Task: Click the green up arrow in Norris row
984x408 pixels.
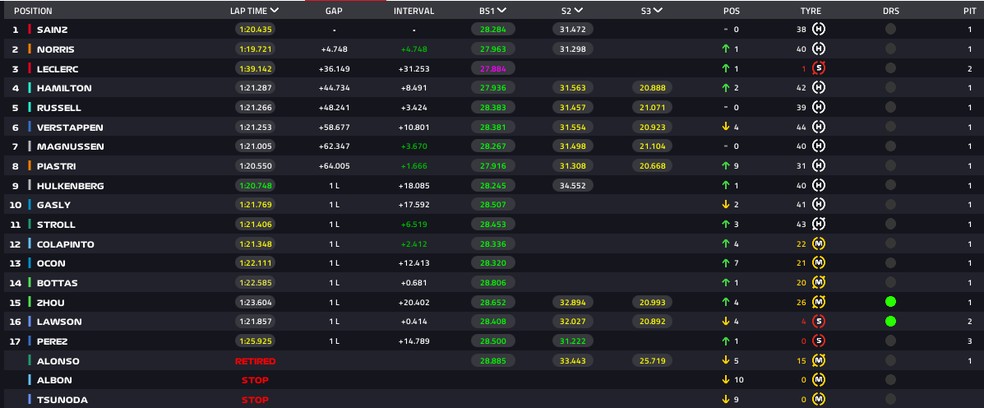Action: (x=725, y=49)
